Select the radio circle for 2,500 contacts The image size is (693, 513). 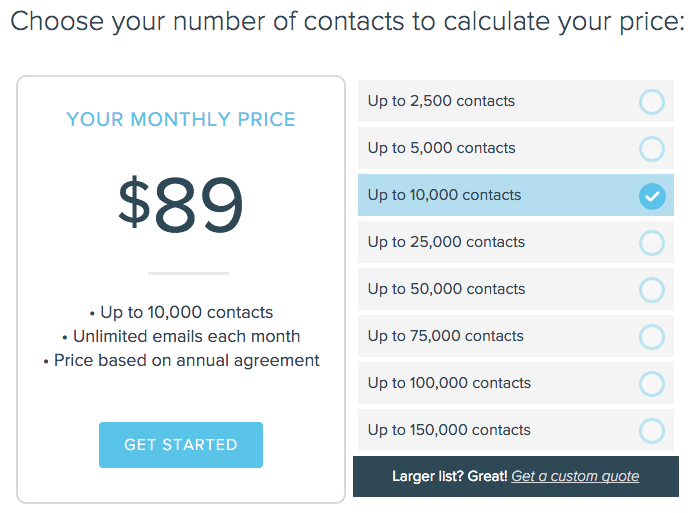[x=651, y=101]
